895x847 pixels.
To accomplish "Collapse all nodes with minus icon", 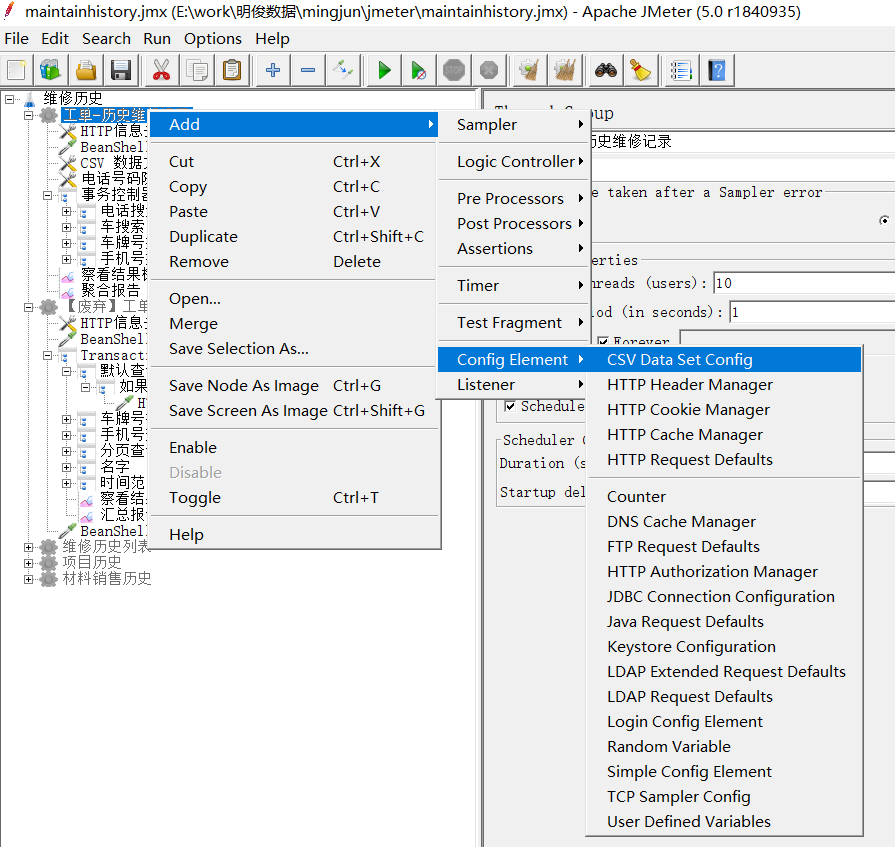I will click(x=308, y=70).
